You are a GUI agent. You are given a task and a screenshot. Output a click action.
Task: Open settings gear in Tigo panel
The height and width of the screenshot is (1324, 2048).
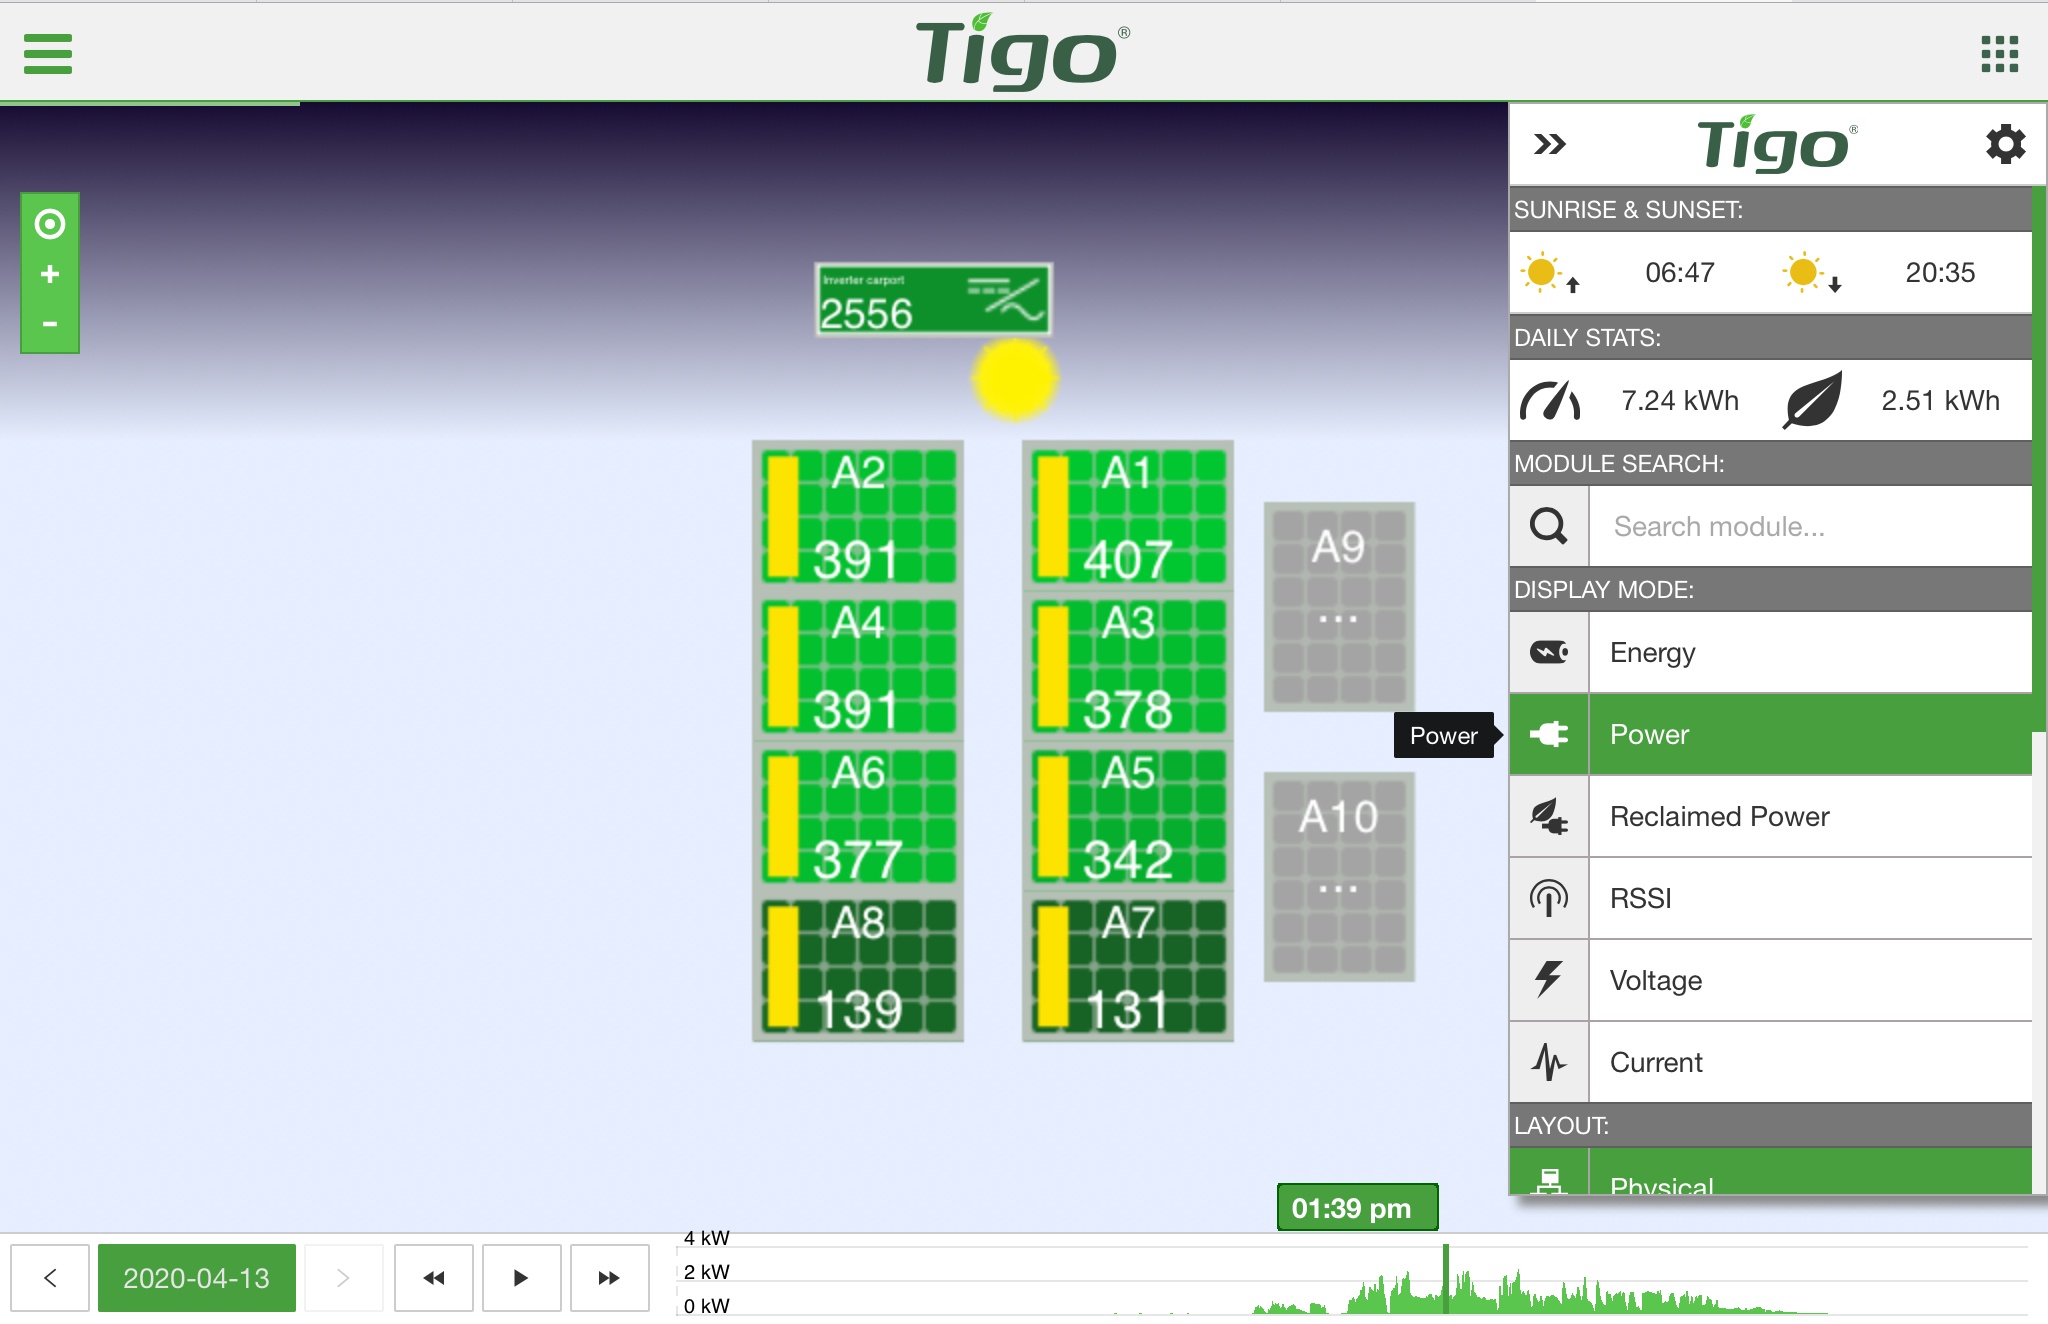2005,145
